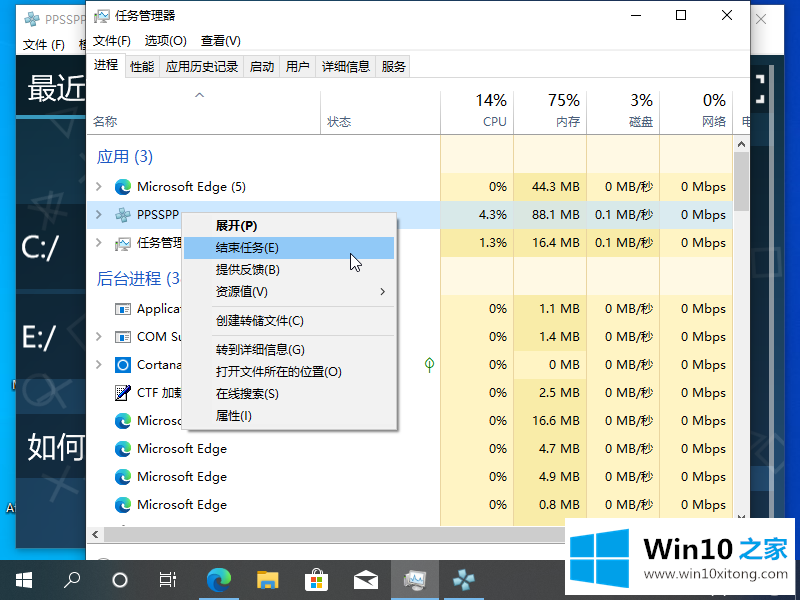This screenshot has width=800, height=600.
Task: Open the 资源值(V) submenu arrow
Action: [383, 292]
